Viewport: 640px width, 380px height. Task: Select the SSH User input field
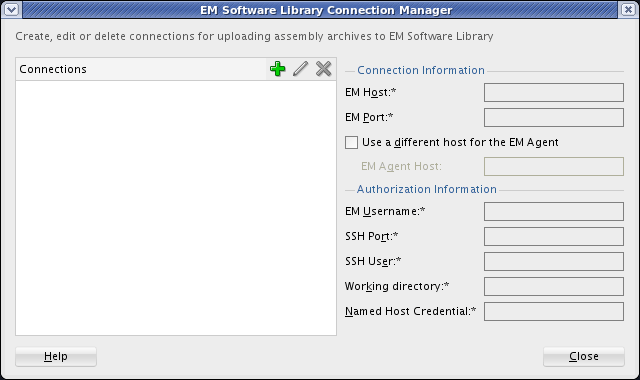click(x=554, y=262)
